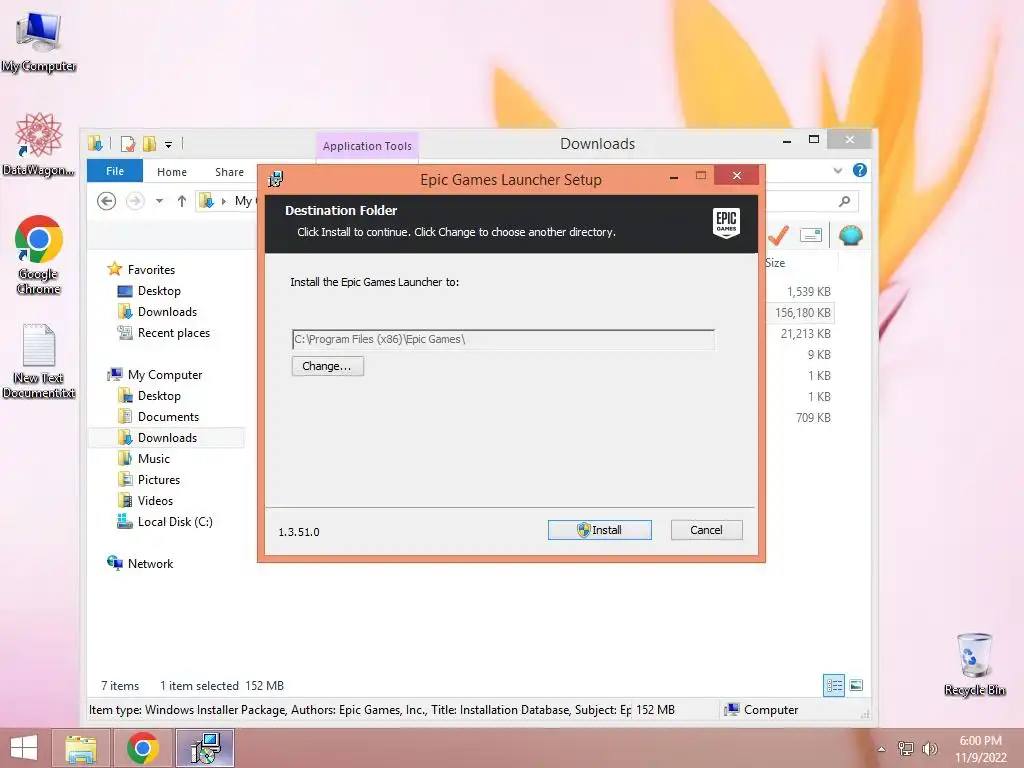Select the file sized 709 KB
This screenshot has width=1024, height=768.
(813, 417)
